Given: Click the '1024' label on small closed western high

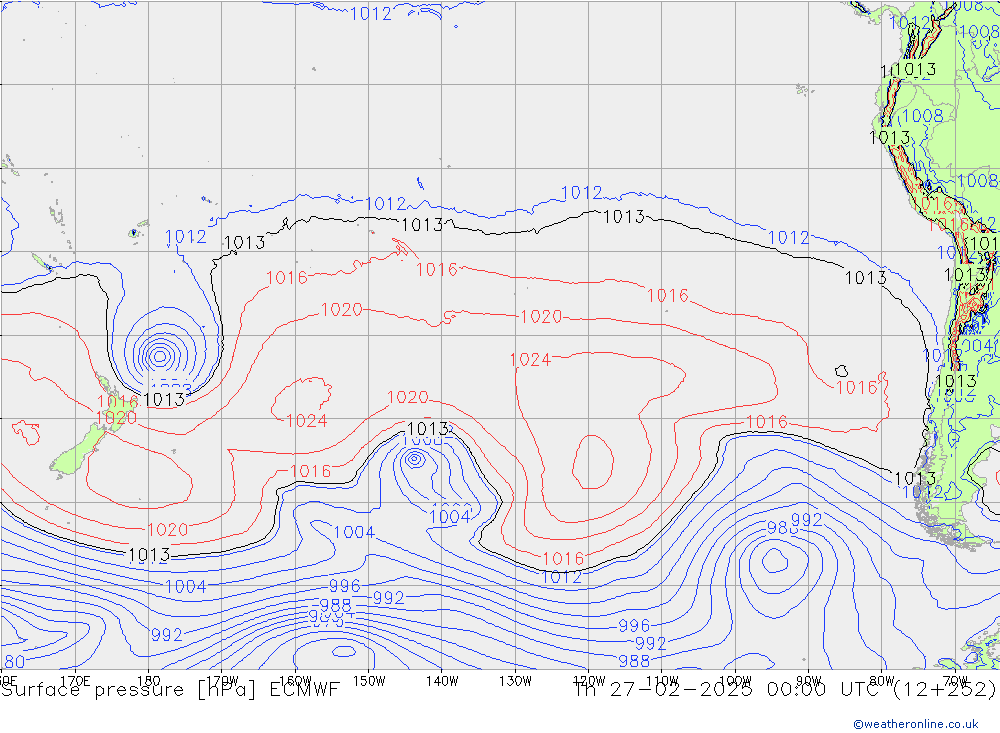Looking at the screenshot, I should [x=307, y=421].
